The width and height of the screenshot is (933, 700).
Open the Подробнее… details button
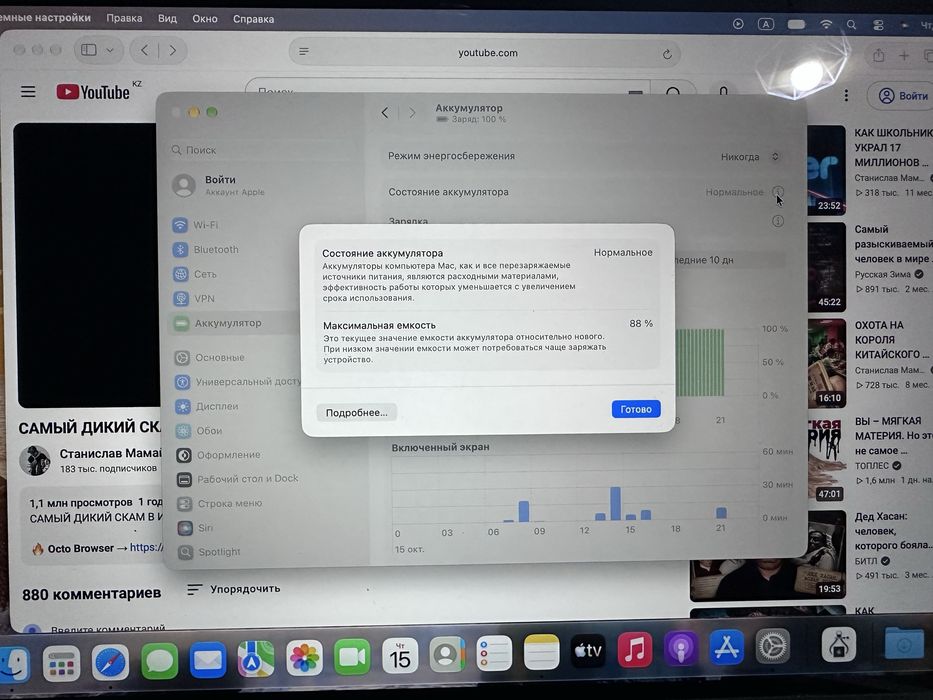356,412
